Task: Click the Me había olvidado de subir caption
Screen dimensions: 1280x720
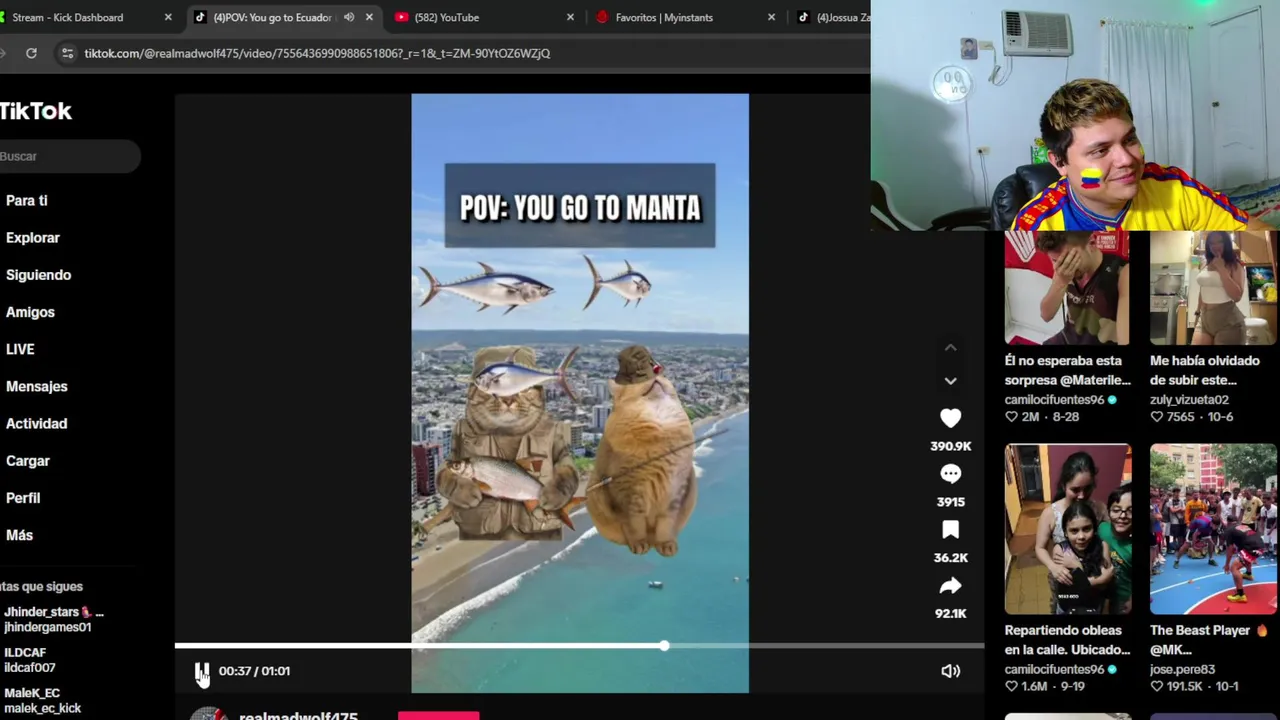Action: (x=1204, y=370)
